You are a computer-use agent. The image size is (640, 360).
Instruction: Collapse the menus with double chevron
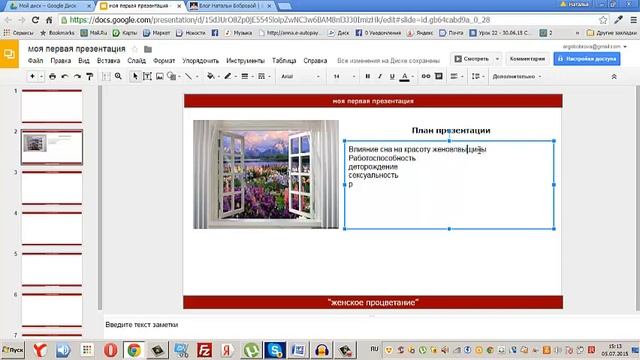tap(614, 76)
